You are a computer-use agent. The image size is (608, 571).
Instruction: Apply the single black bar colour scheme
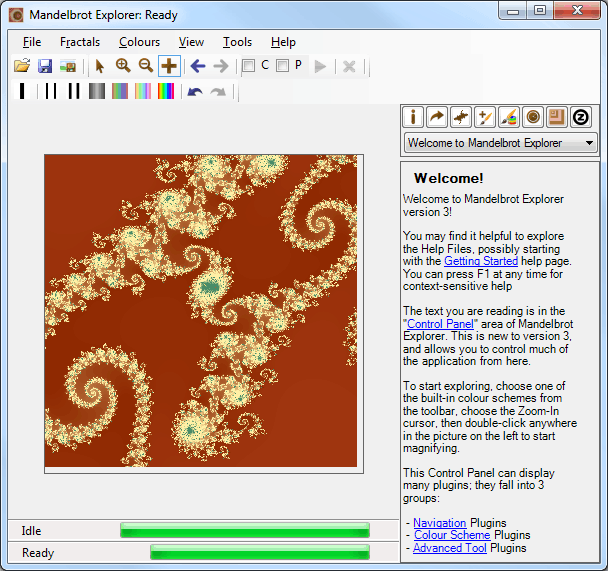click(22, 91)
